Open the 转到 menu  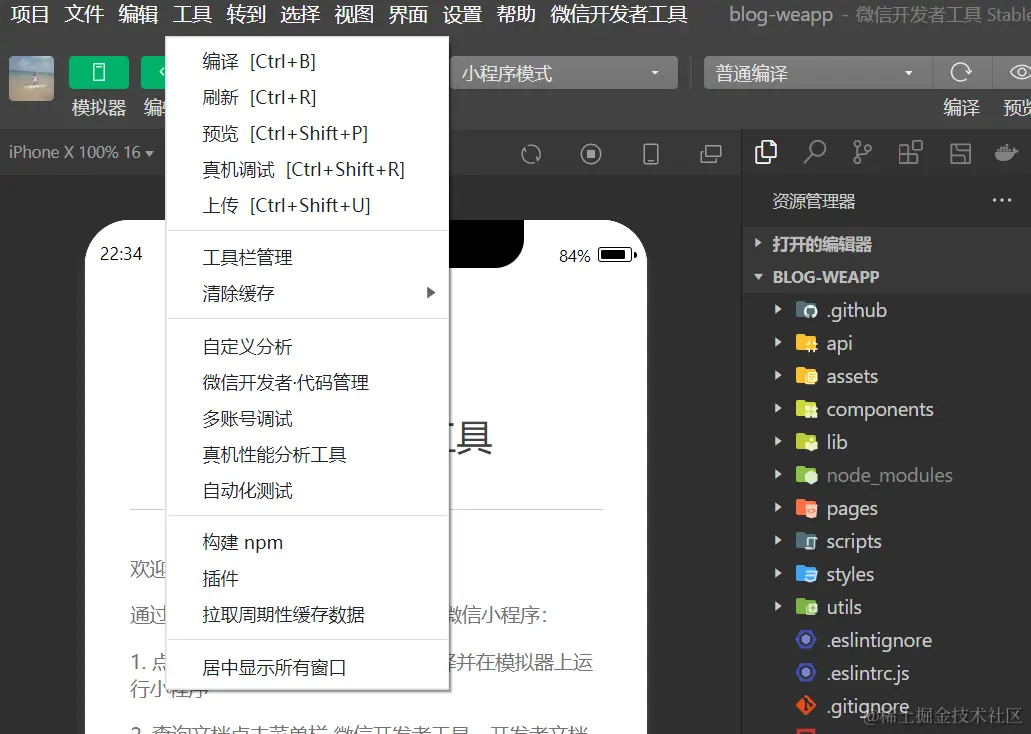[246, 14]
